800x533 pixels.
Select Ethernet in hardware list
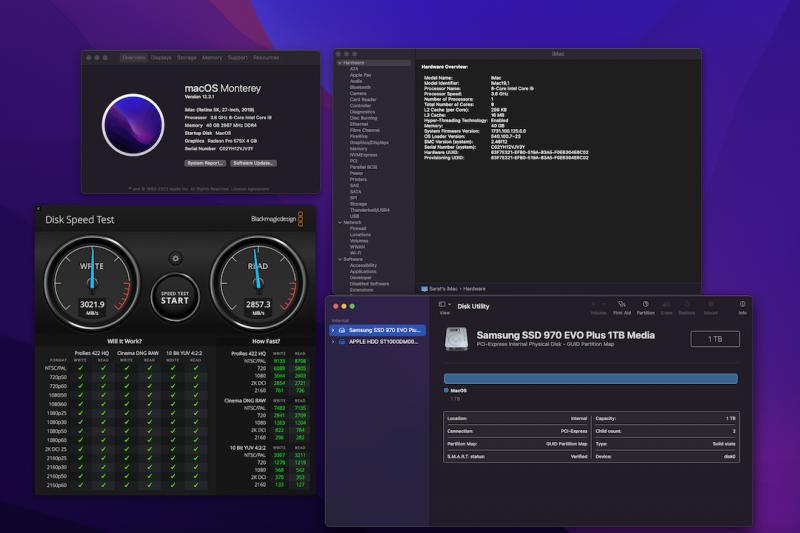(359, 124)
